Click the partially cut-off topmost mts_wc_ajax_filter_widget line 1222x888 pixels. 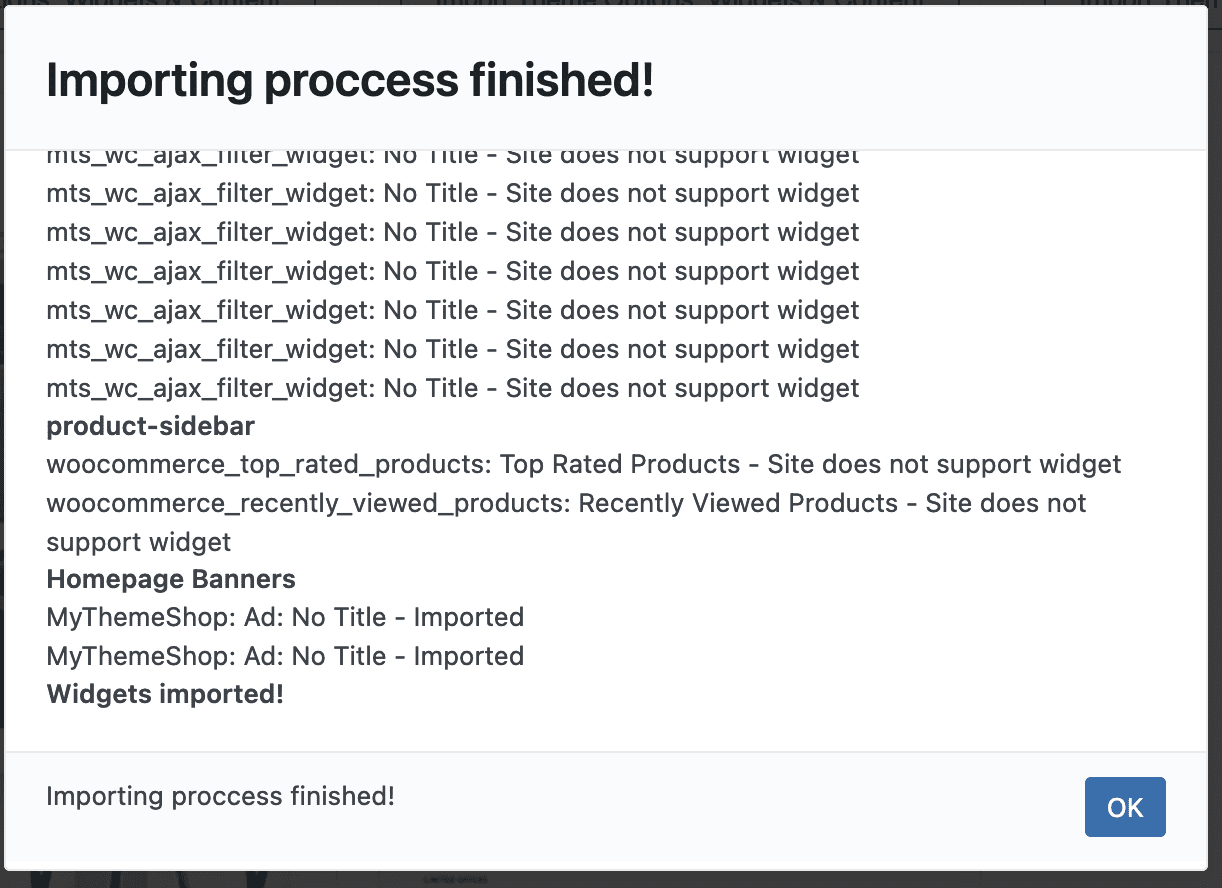point(452,157)
